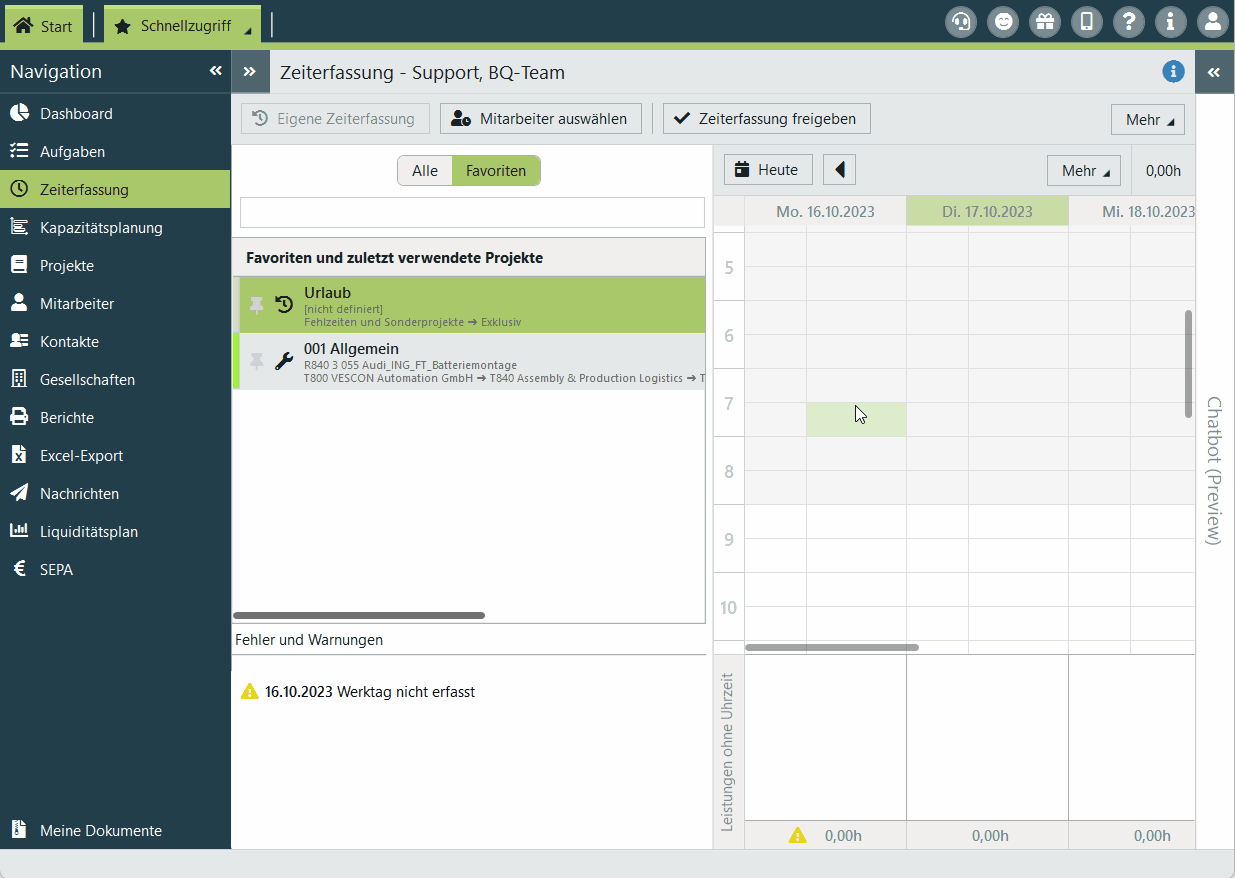Open the user profile icon
Image resolution: width=1235 pixels, height=878 pixels.
click(x=1213, y=22)
